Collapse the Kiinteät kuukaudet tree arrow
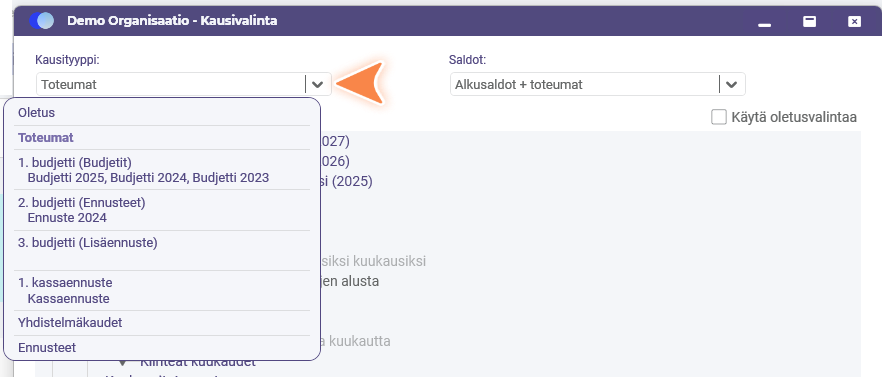The width and height of the screenshot is (882, 377). coord(123,364)
